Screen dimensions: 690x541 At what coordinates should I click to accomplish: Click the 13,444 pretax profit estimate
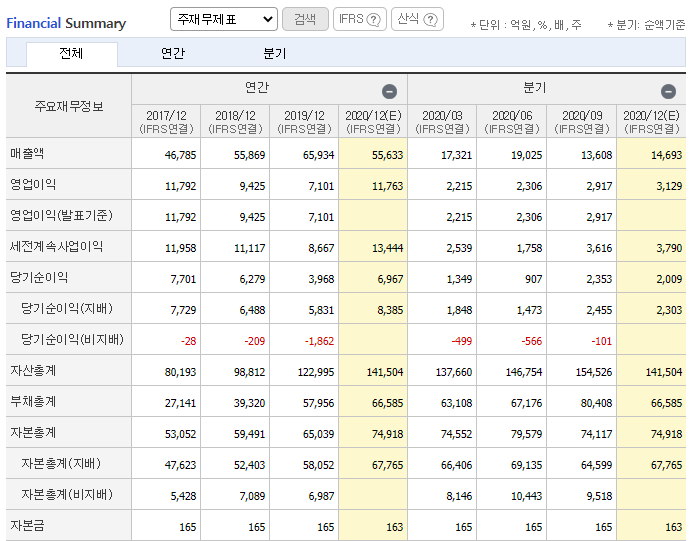pos(388,248)
